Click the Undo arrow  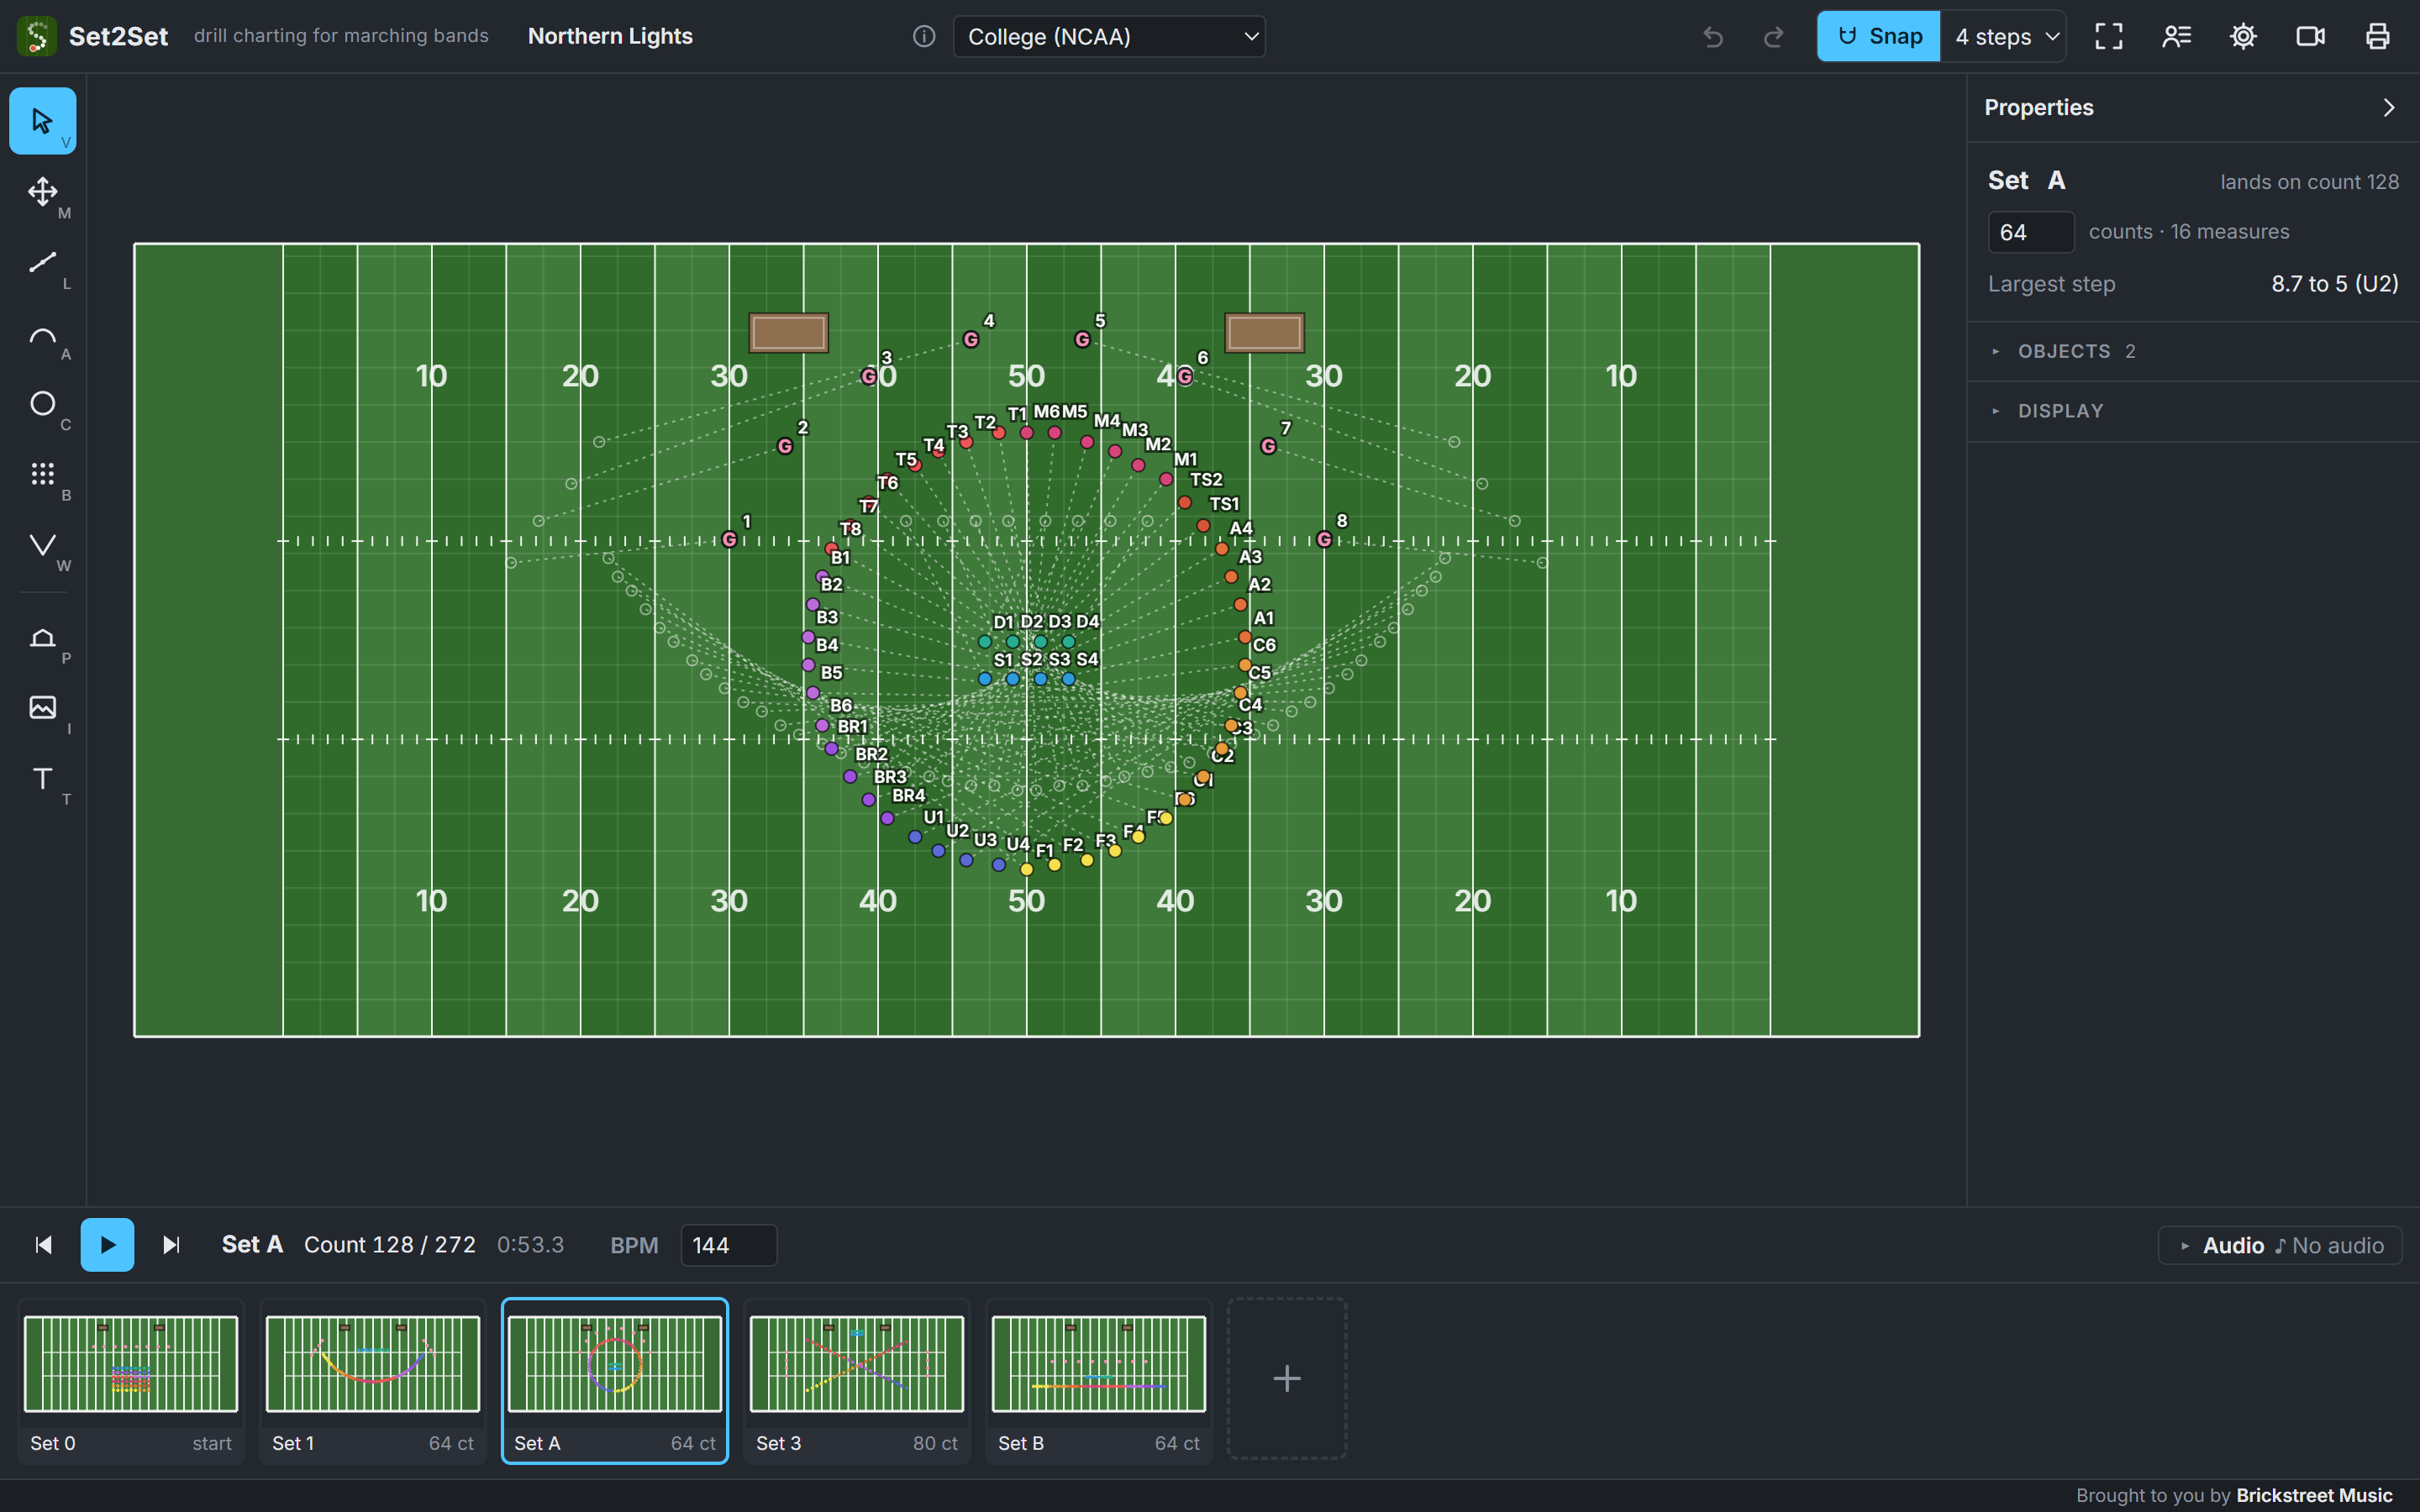point(1713,37)
